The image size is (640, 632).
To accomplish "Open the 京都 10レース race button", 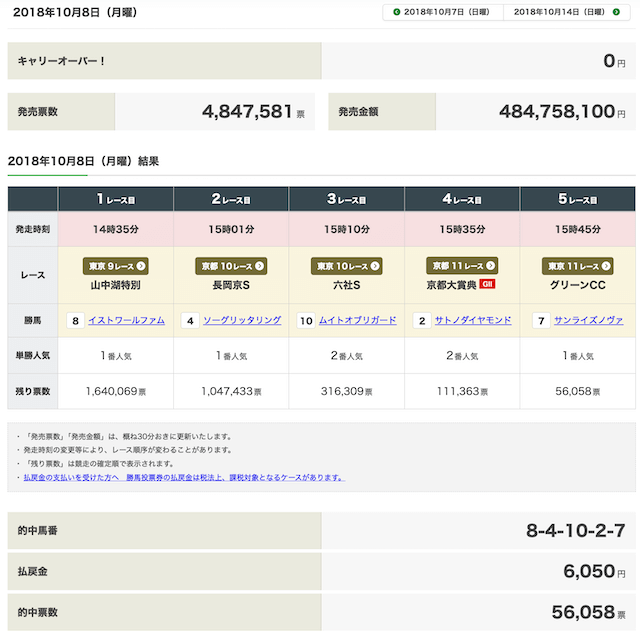I will [231, 266].
